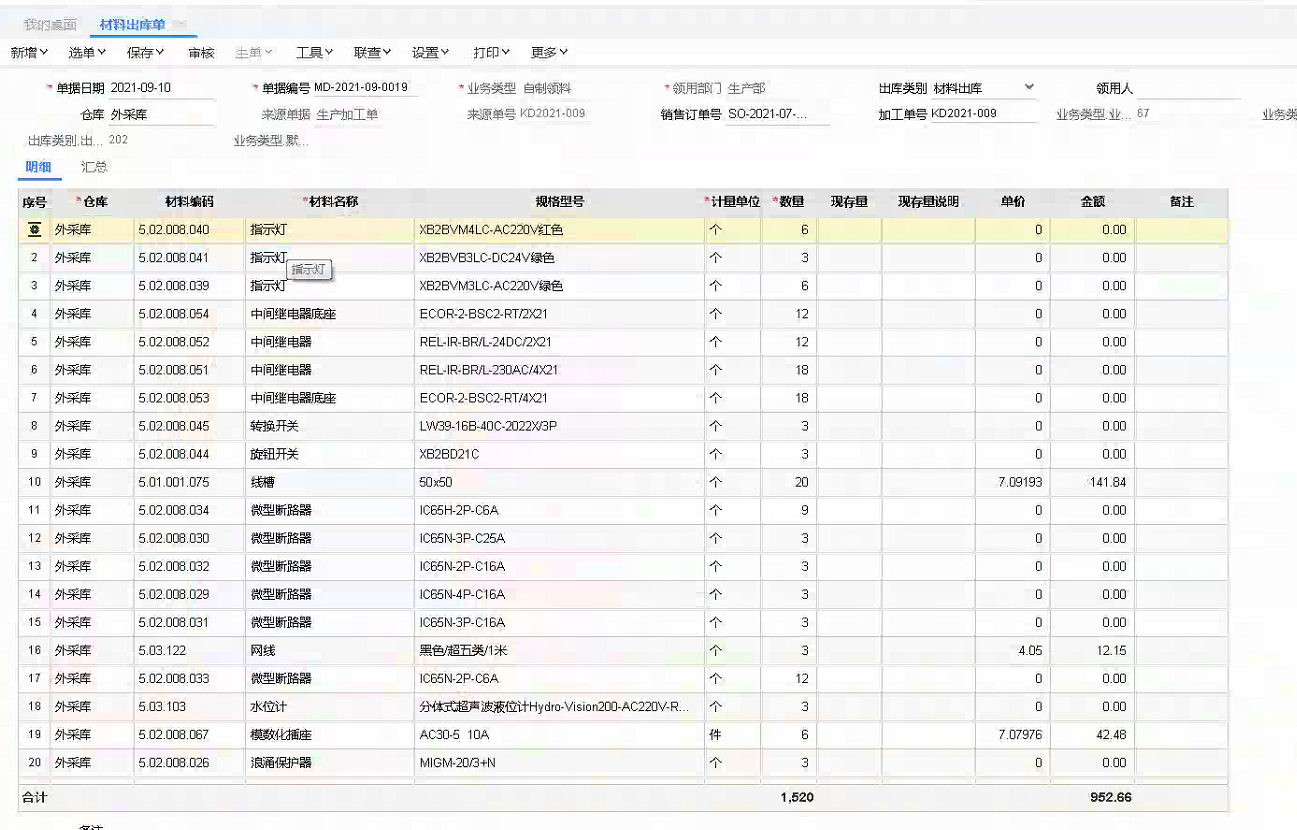This screenshot has height=830, width=1297.
Task: Open the 工具 dropdown menu
Action: [x=316, y=53]
